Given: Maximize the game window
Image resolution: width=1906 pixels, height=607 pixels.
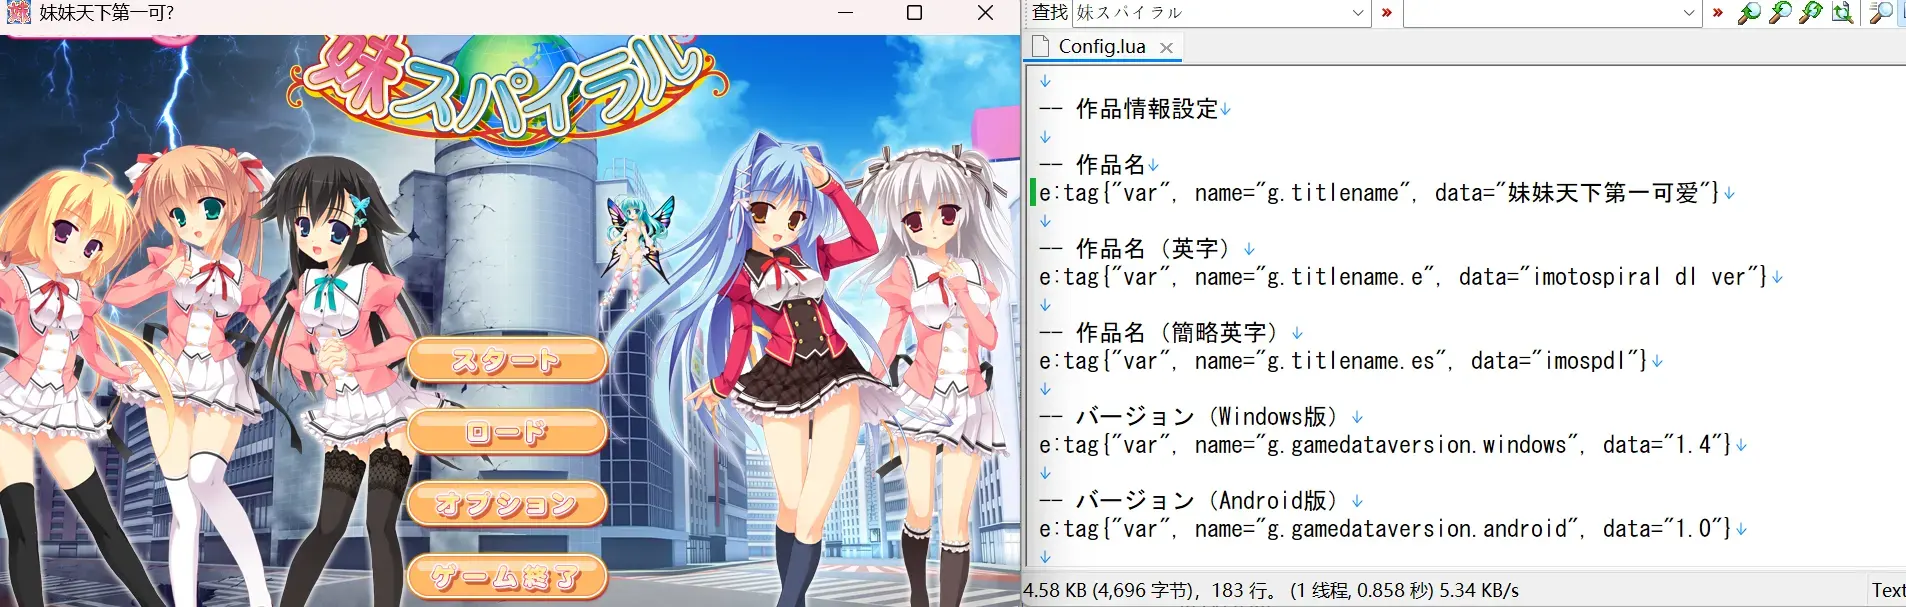Looking at the screenshot, I should click(914, 13).
